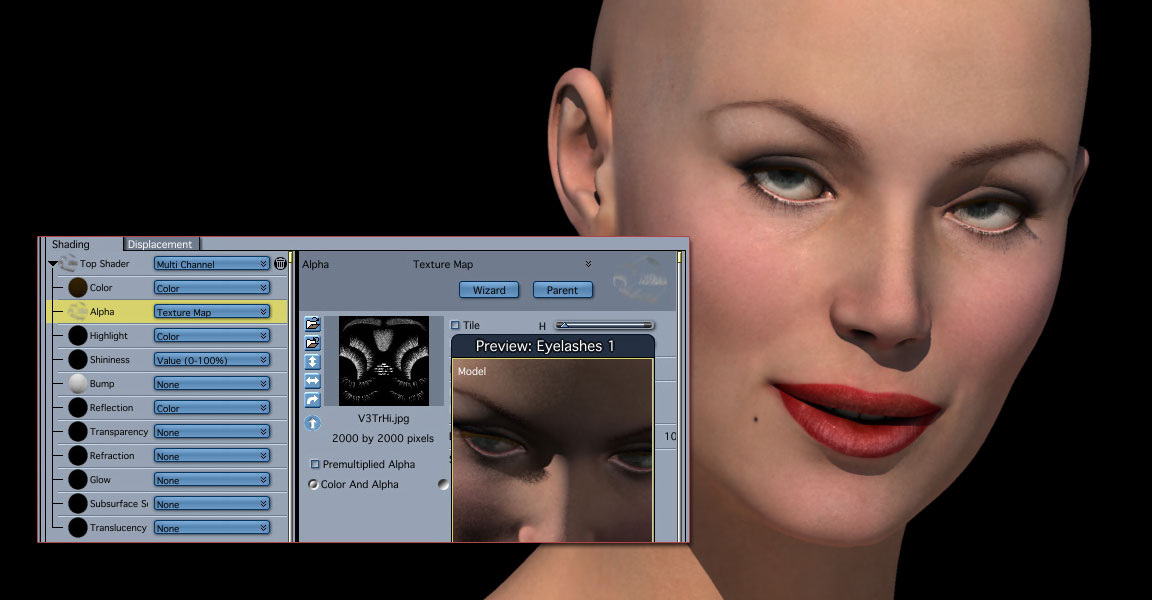Flip texture horizontally with left-right arrow icon

pyautogui.click(x=312, y=380)
